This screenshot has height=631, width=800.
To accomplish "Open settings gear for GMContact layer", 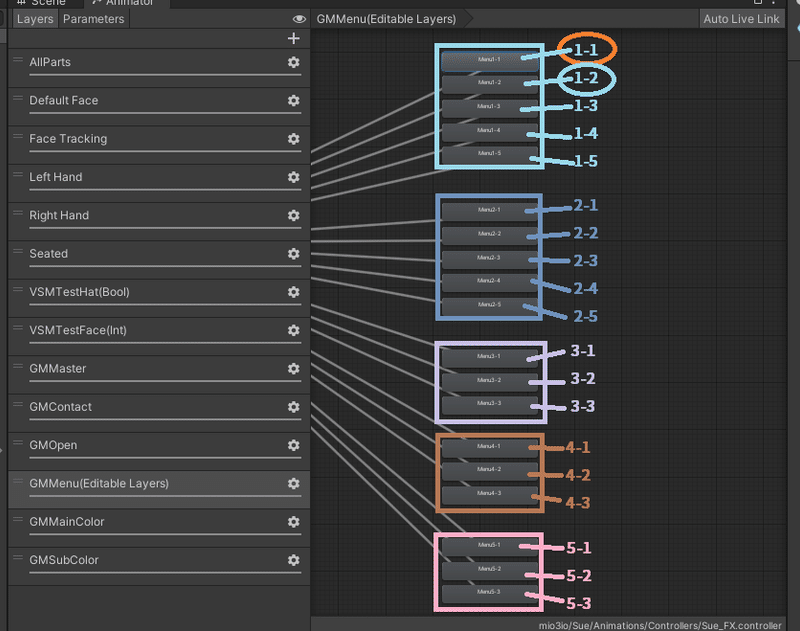I will 293,407.
